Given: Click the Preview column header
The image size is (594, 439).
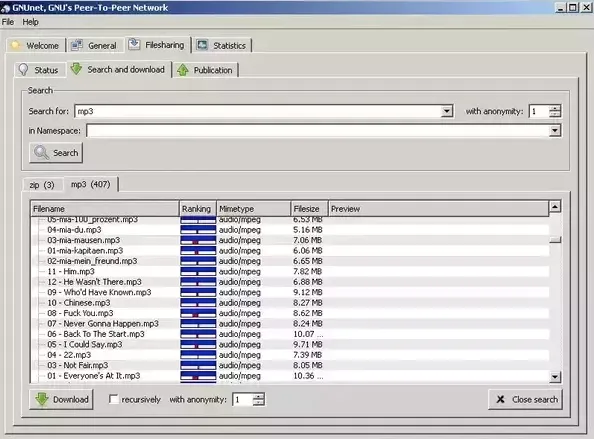Looking at the screenshot, I should tap(438, 209).
